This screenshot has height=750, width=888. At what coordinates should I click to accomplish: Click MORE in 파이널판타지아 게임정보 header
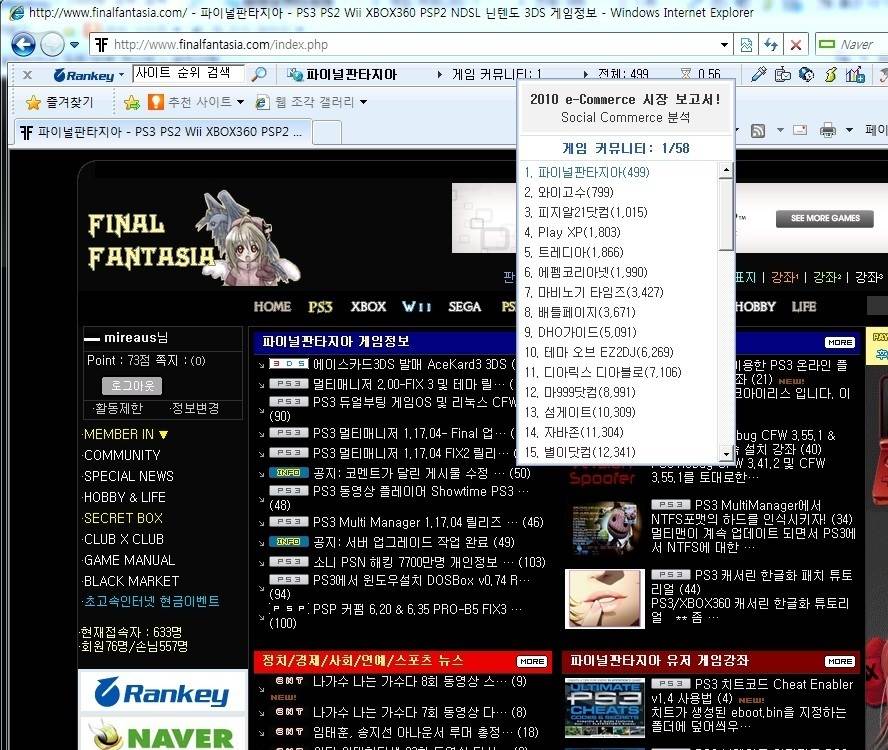tap(839, 342)
